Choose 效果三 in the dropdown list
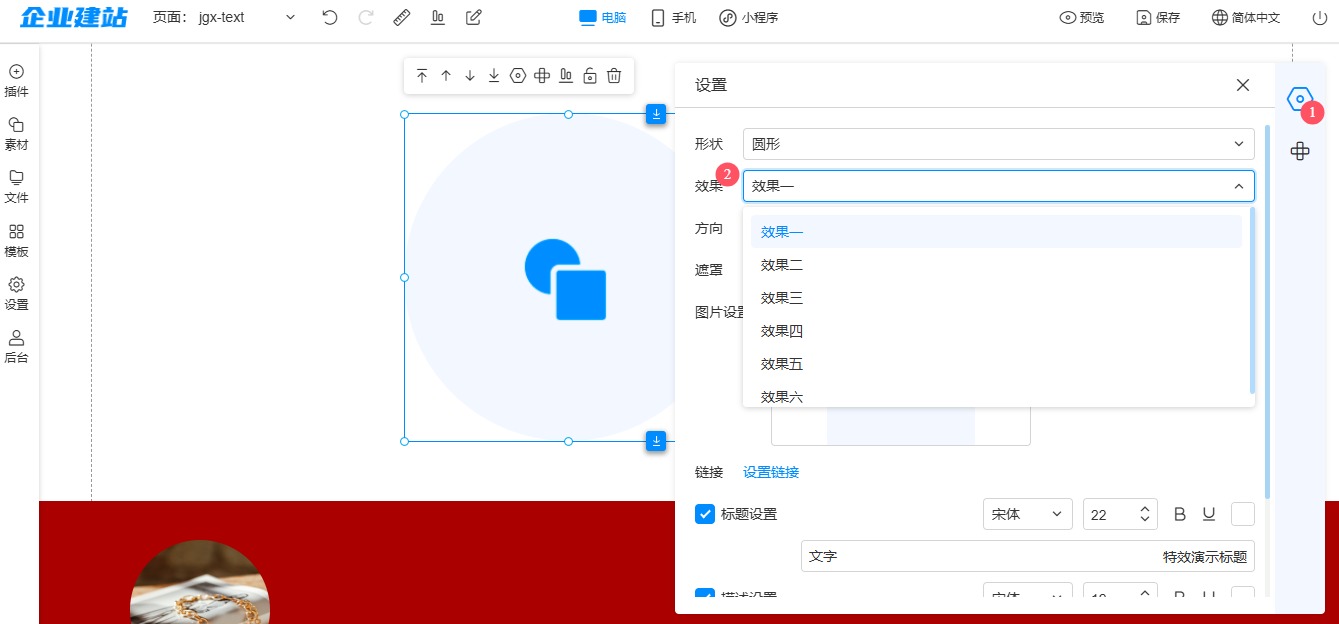 [x=996, y=298]
